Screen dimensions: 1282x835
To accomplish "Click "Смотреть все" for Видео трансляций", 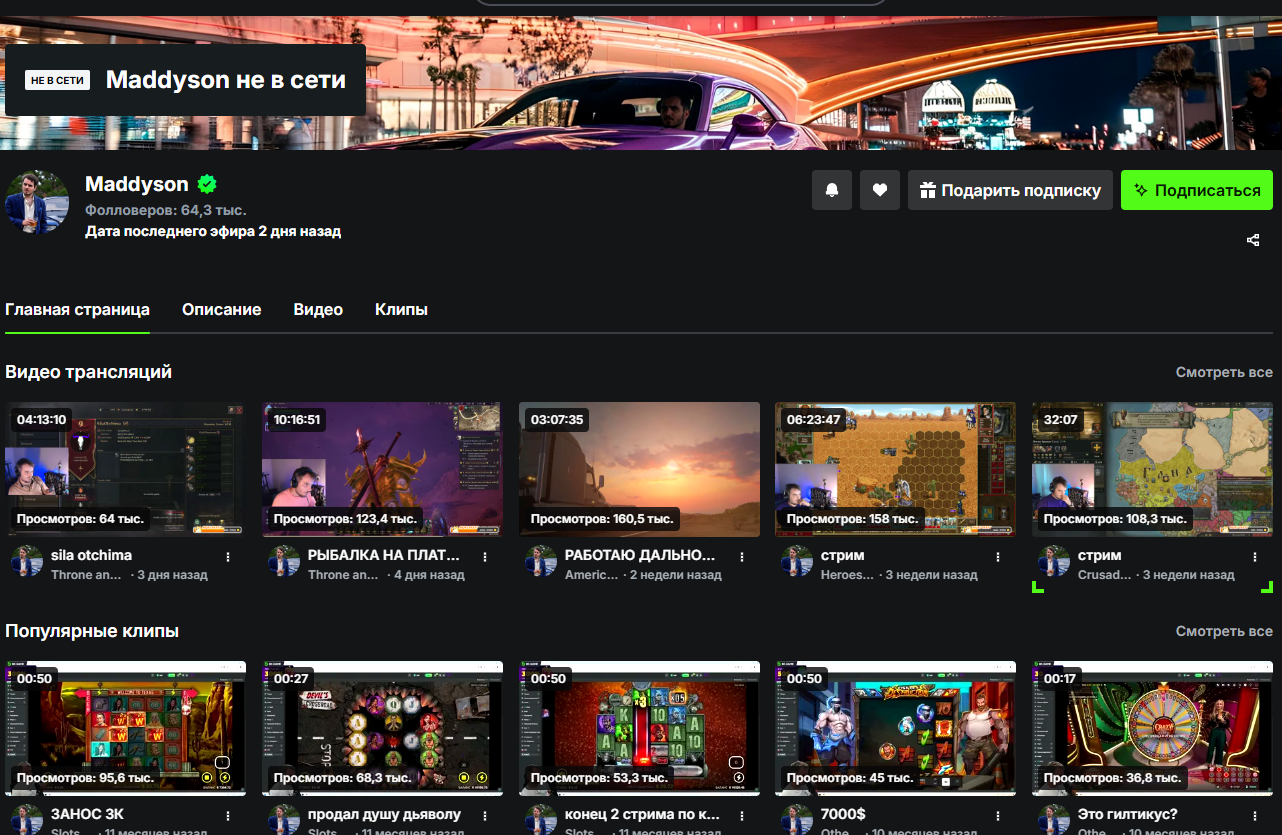I will tap(1224, 372).
